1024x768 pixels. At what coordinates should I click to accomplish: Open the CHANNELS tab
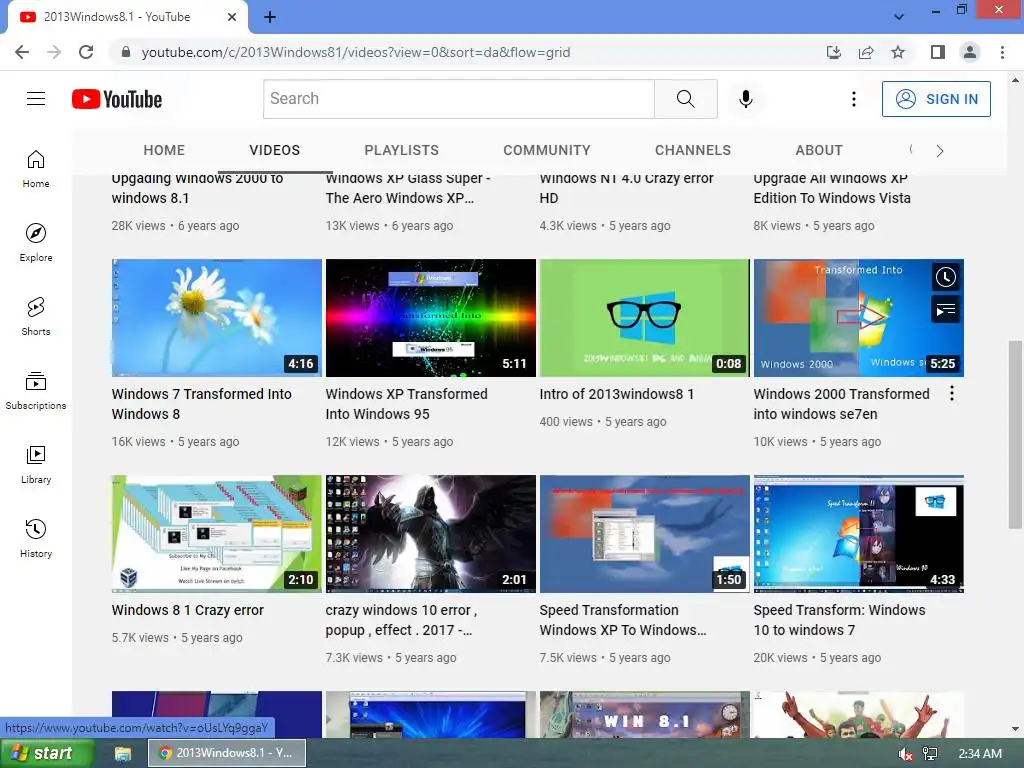(x=693, y=150)
